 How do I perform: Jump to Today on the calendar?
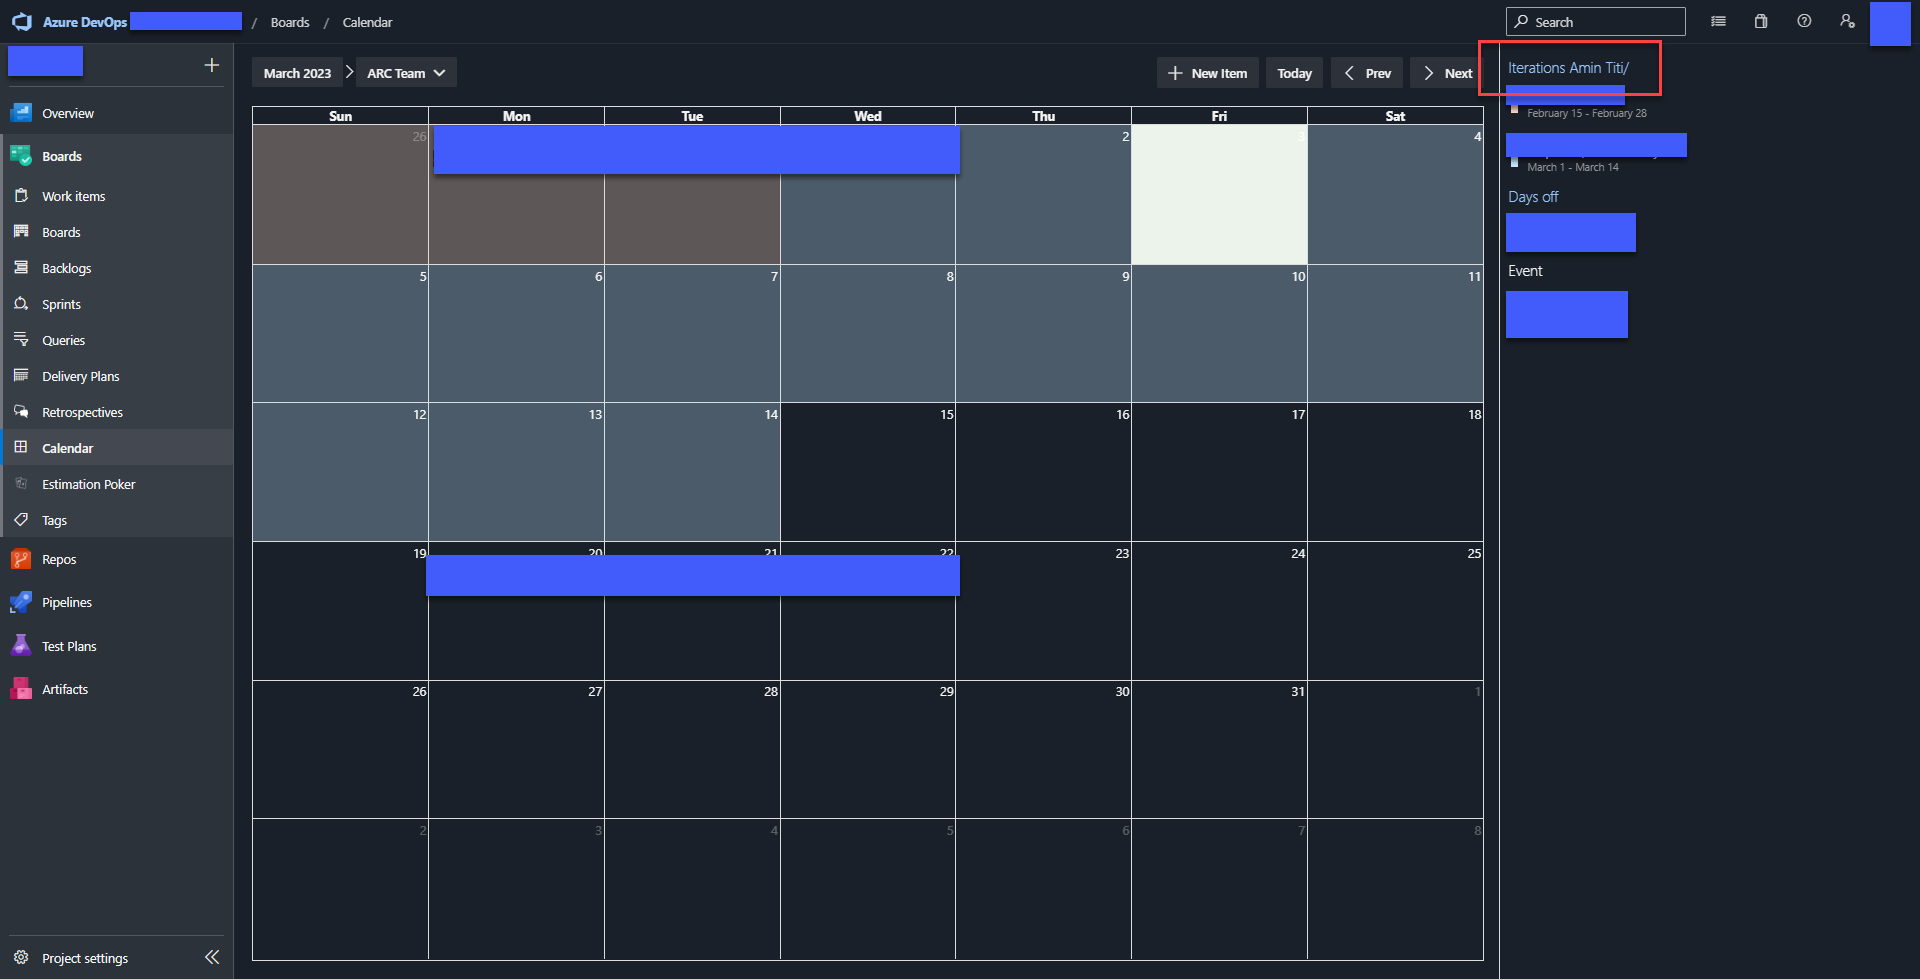click(1294, 72)
